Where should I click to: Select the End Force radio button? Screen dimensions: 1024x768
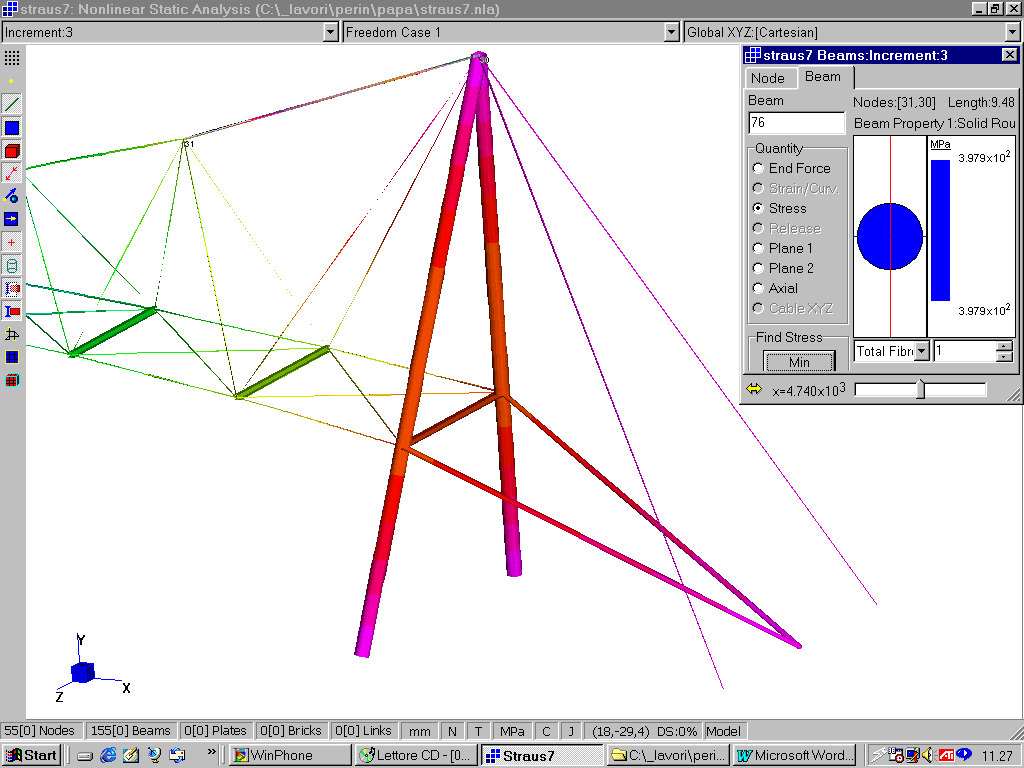759,169
